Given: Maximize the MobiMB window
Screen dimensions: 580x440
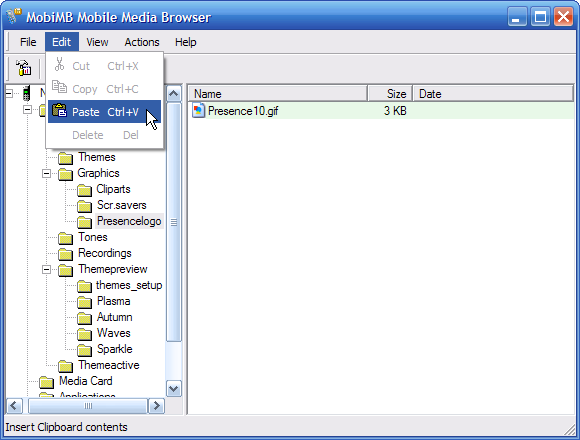Looking at the screenshot, I should 540,17.
